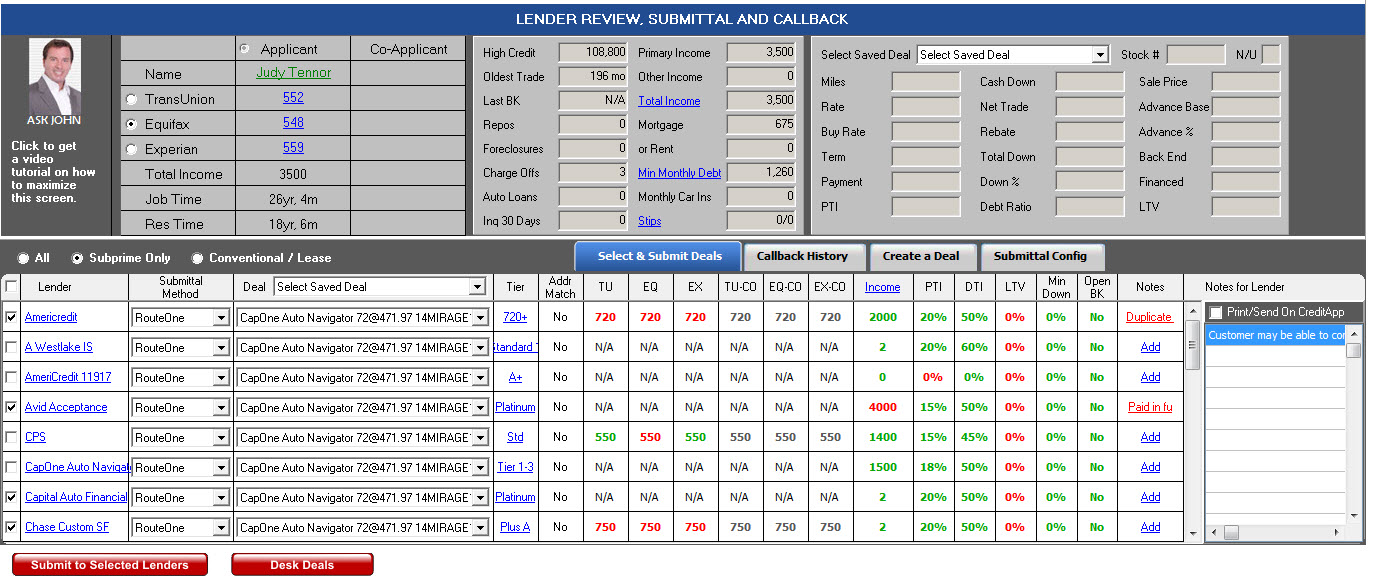
Task: Open CPS row deal dropdown
Action: point(362,437)
